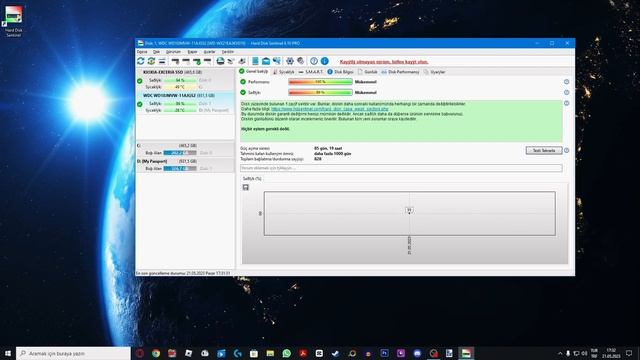The height and width of the screenshot is (360, 640).
Task: Click the send e-mail envelope toolbar icon
Action: 266,61
